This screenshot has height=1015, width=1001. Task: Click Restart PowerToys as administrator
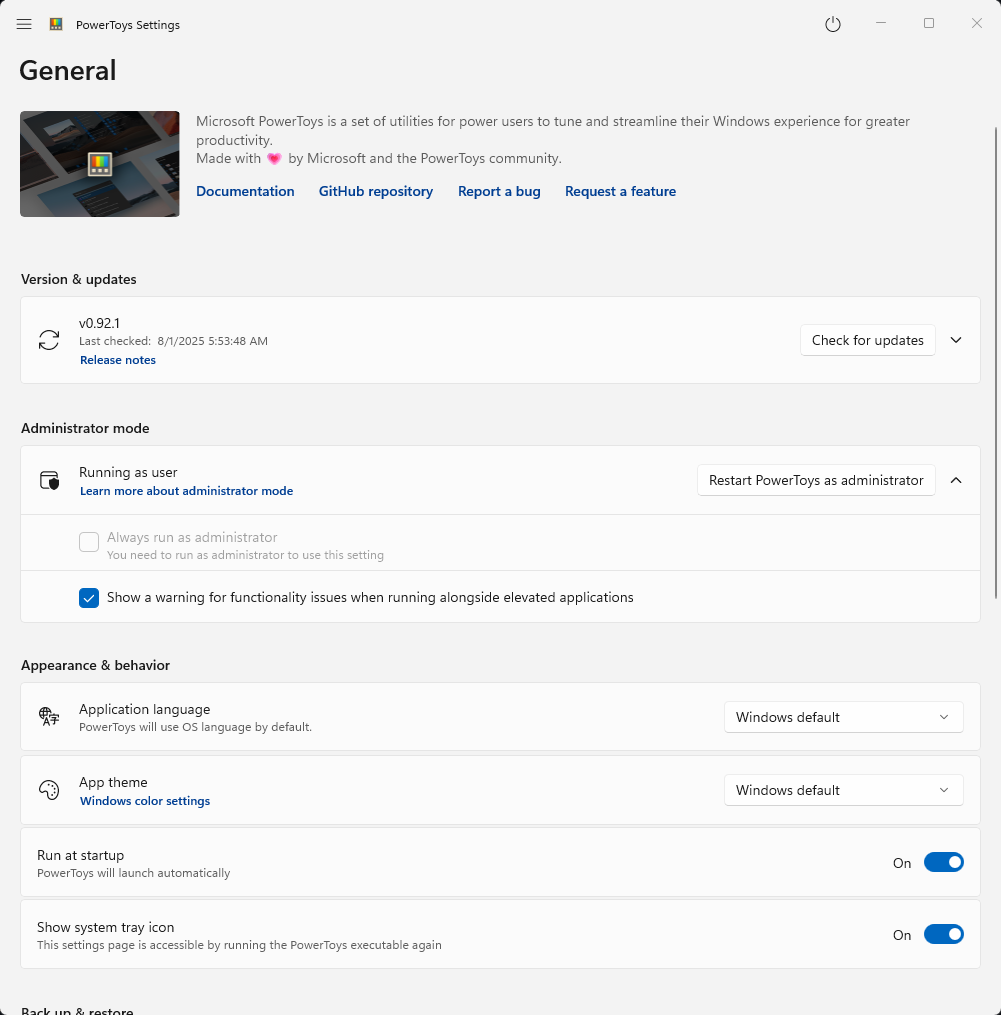pos(815,480)
